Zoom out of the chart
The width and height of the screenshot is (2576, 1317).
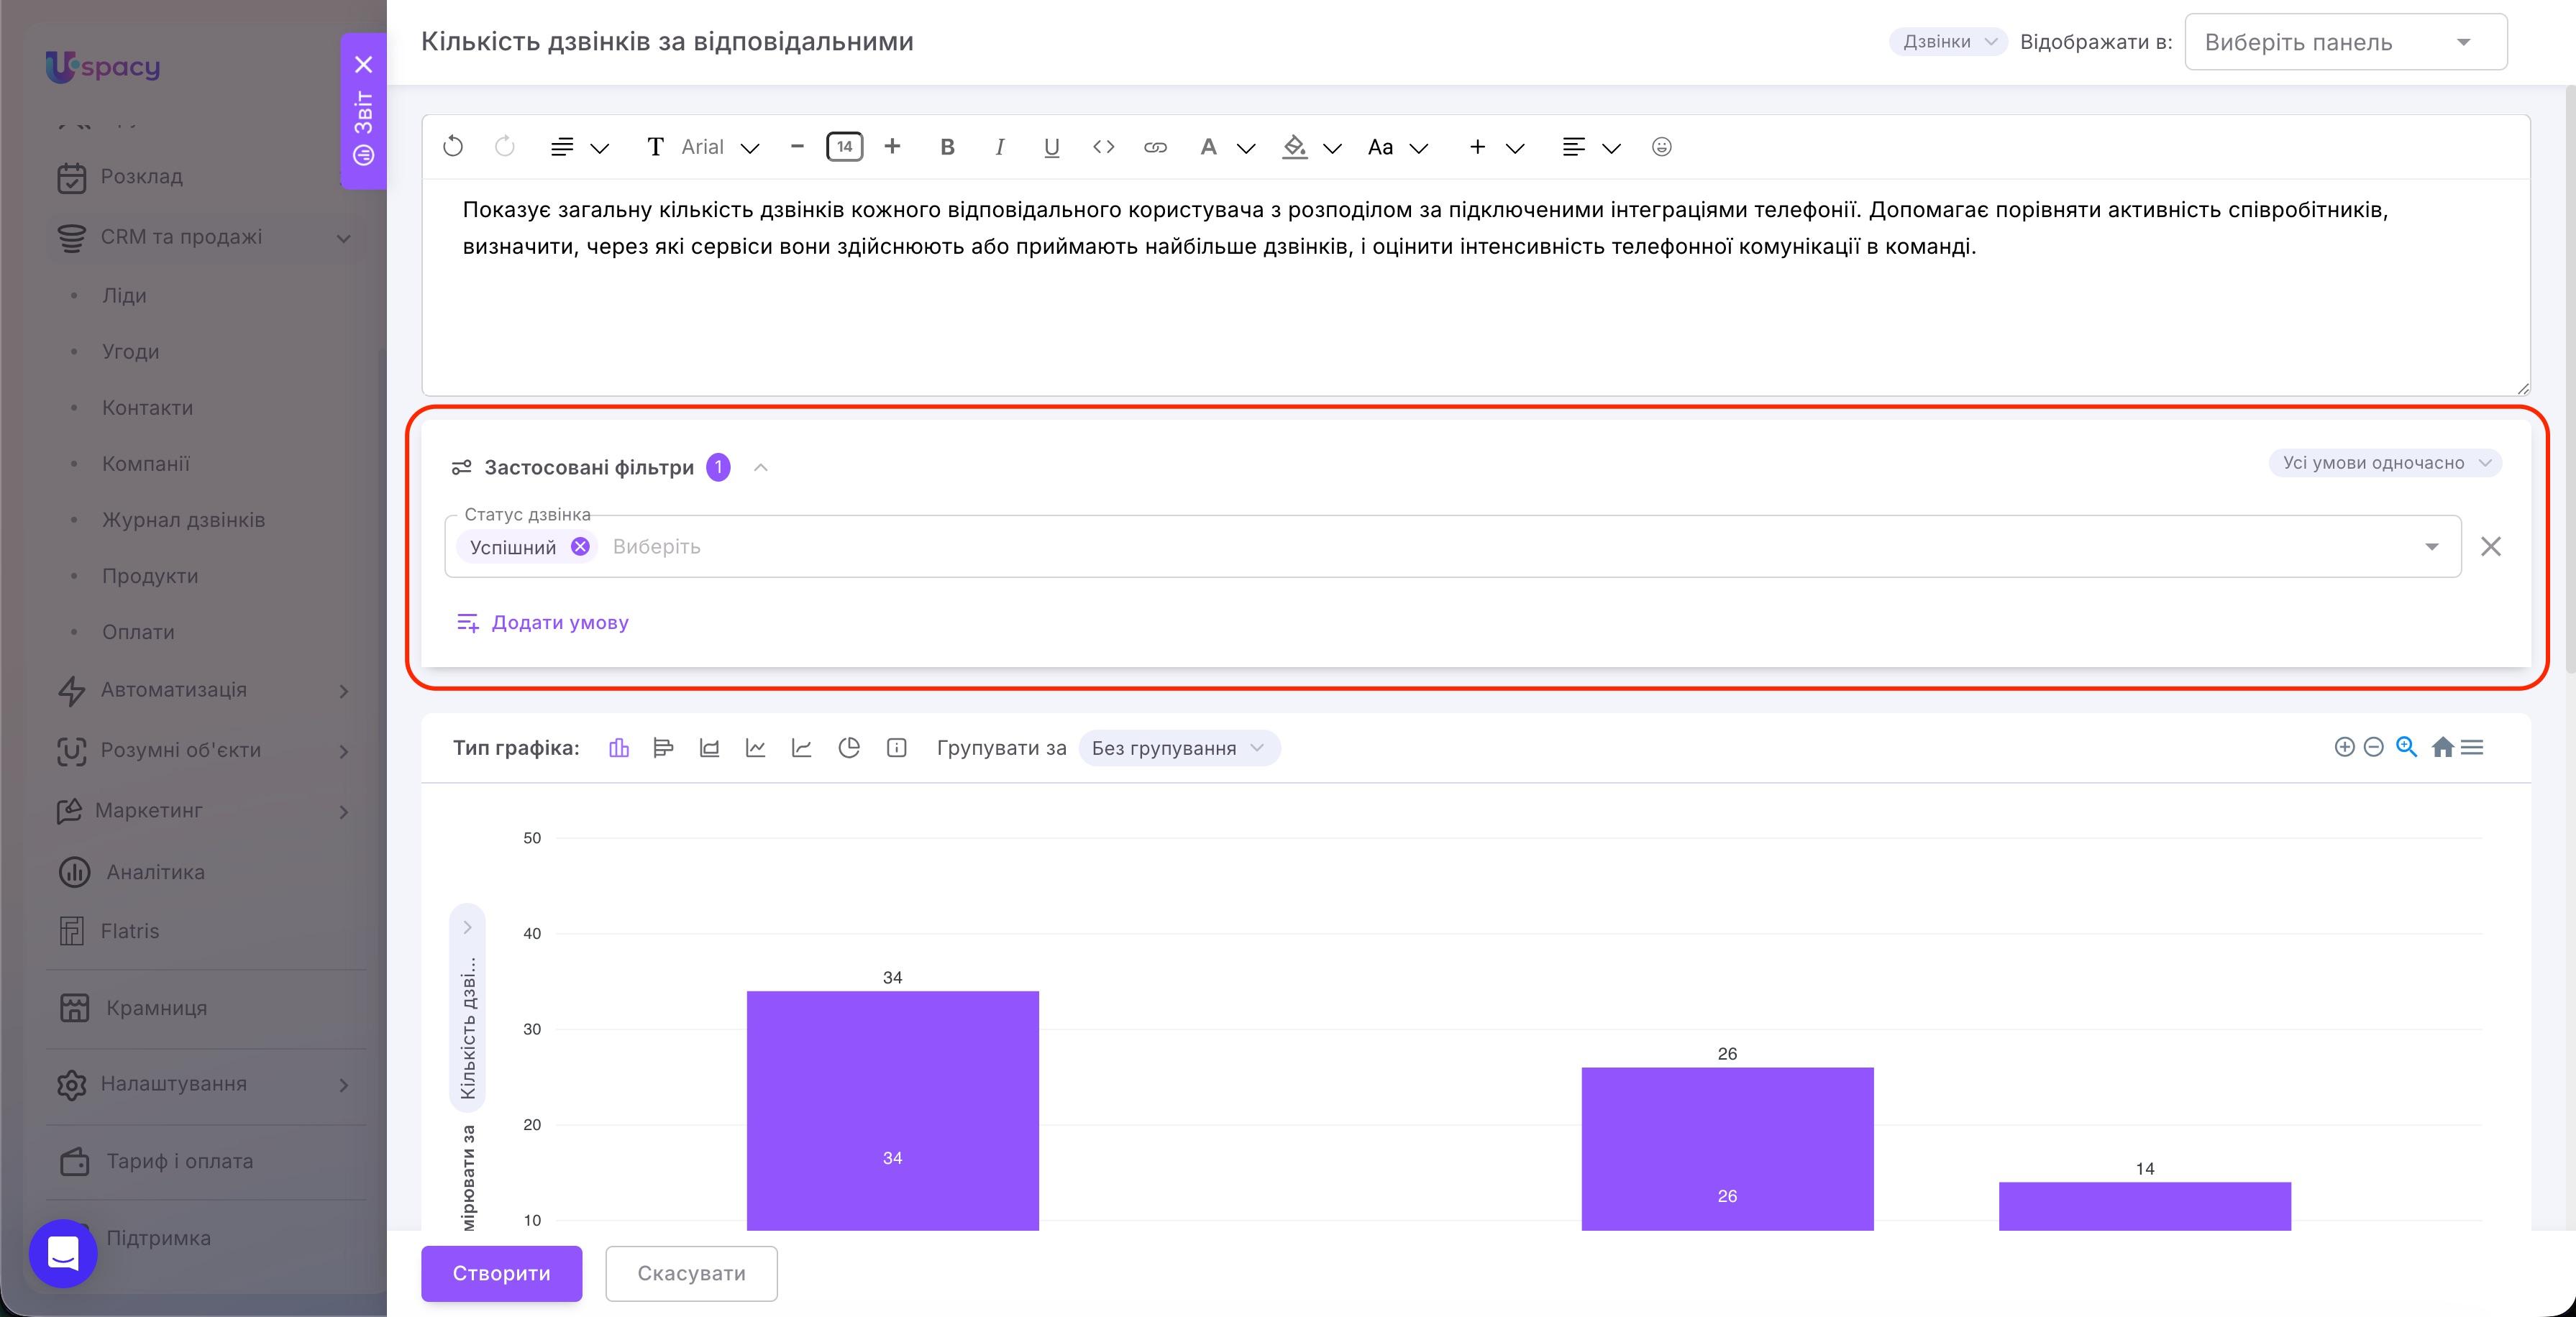(2374, 747)
